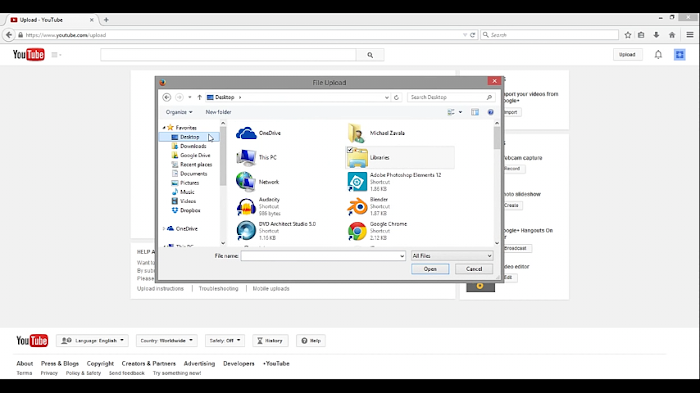
Task: Click the YouTube search magnifier button
Action: (370, 55)
